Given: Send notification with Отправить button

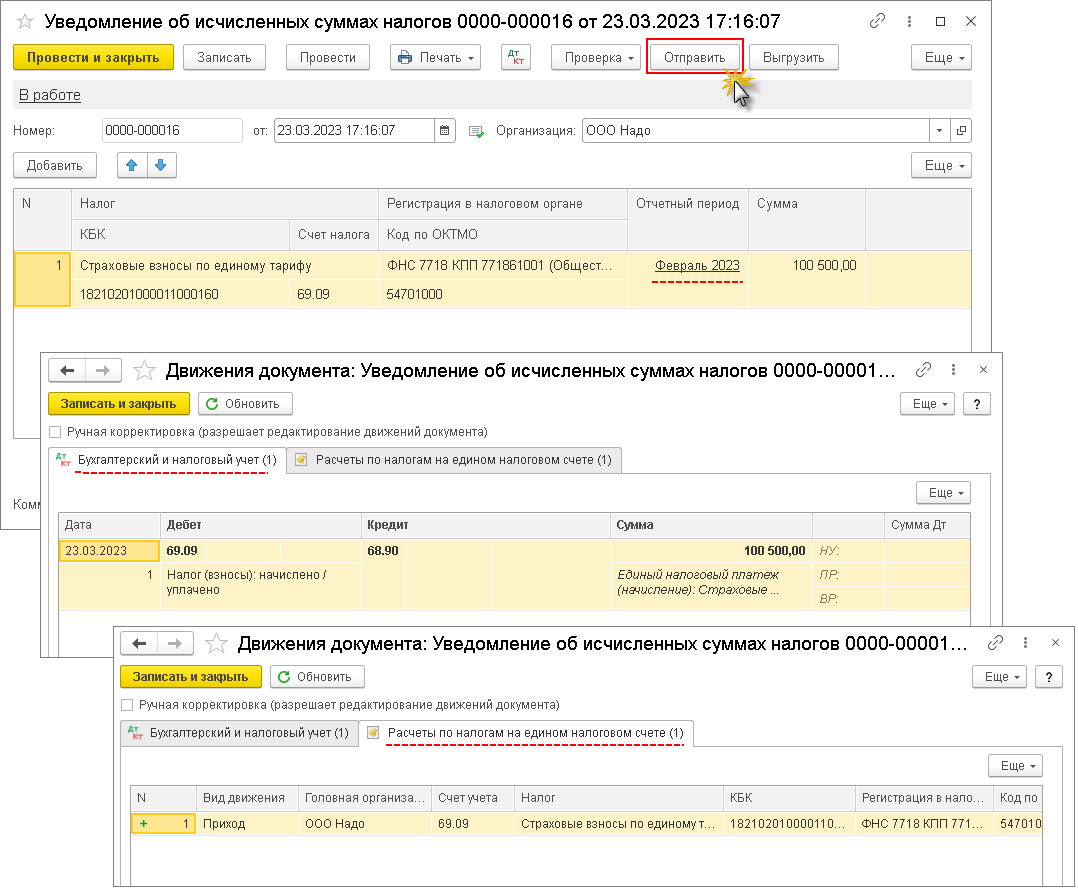Looking at the screenshot, I should point(694,58).
